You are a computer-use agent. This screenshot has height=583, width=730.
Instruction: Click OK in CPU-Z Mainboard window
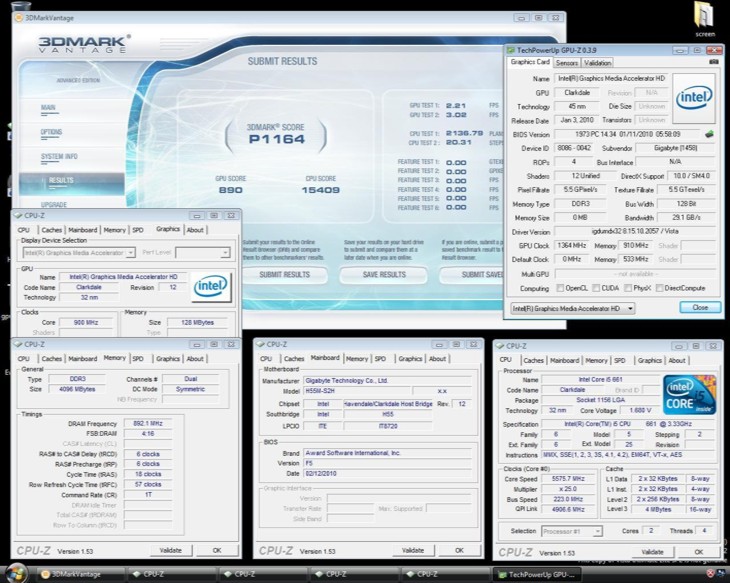460,550
